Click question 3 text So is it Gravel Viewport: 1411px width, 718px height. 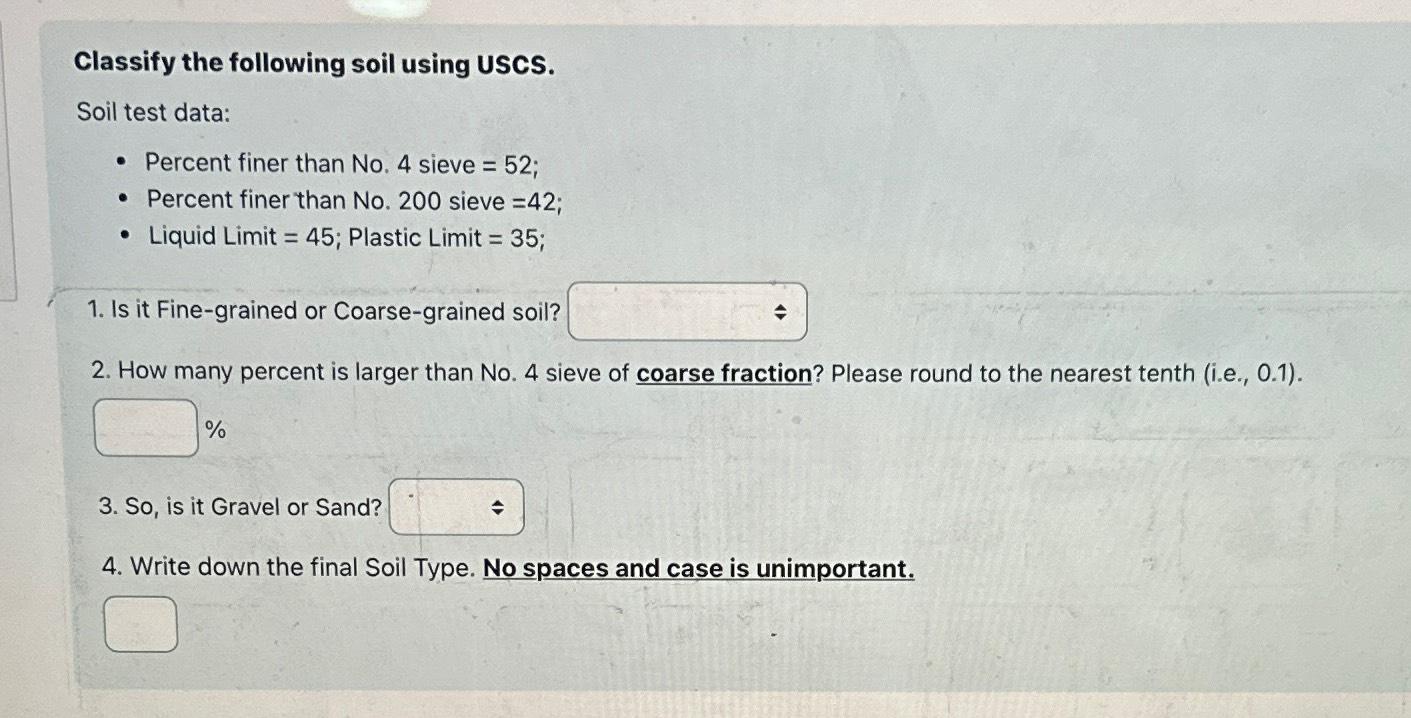pyautogui.click(x=240, y=506)
